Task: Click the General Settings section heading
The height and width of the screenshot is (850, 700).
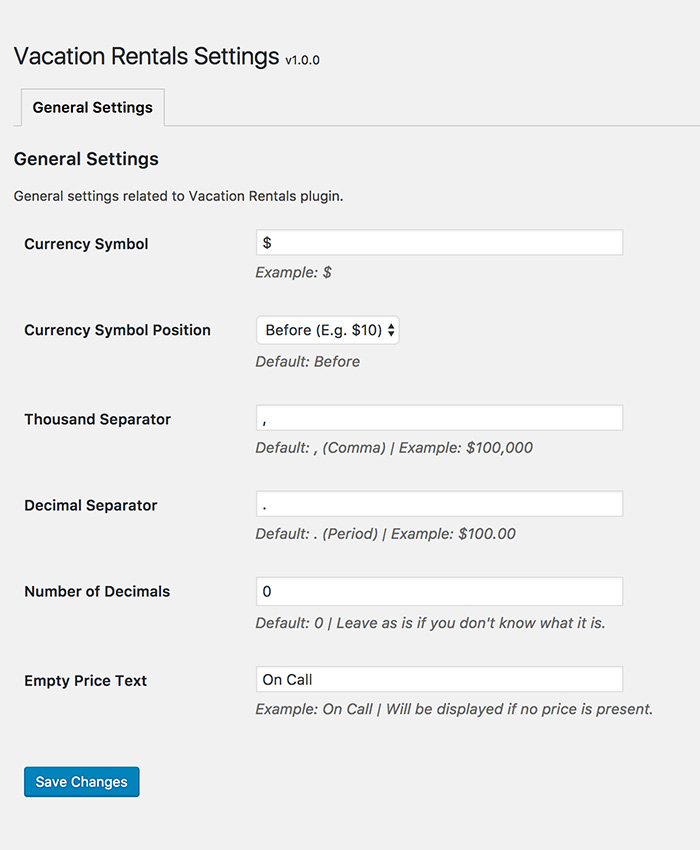Action: tap(86, 159)
